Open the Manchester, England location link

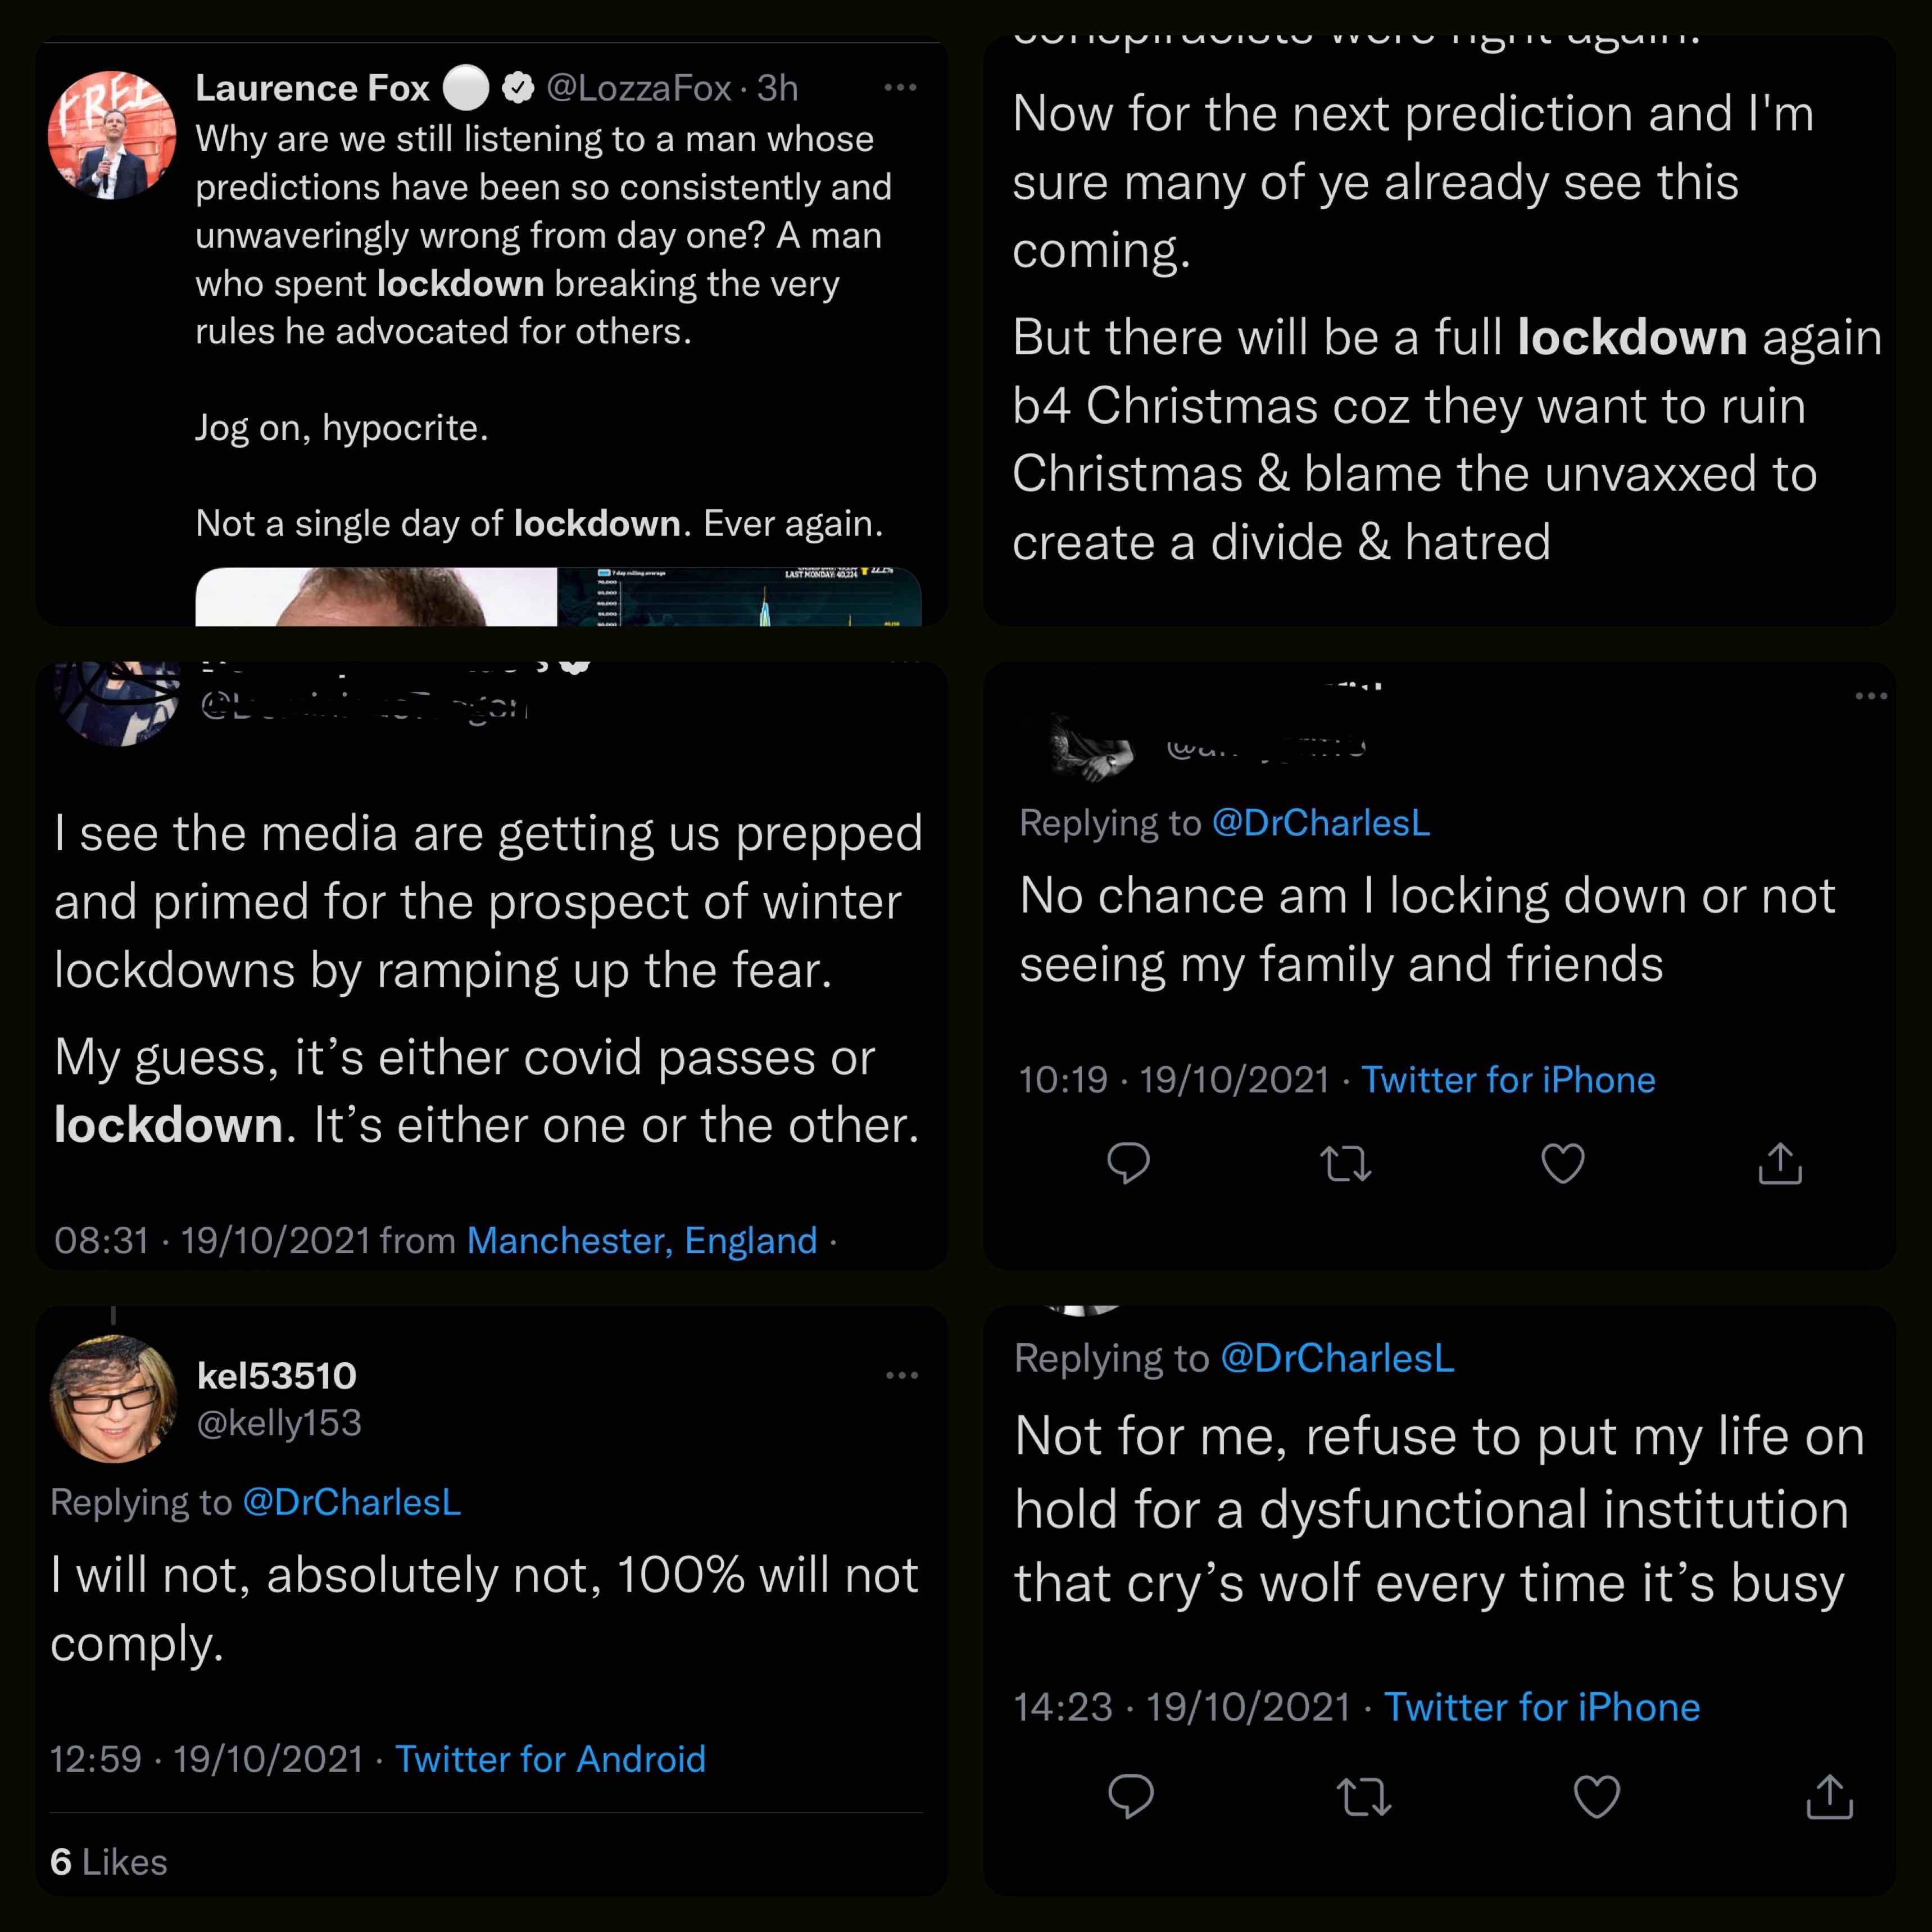click(642, 1241)
